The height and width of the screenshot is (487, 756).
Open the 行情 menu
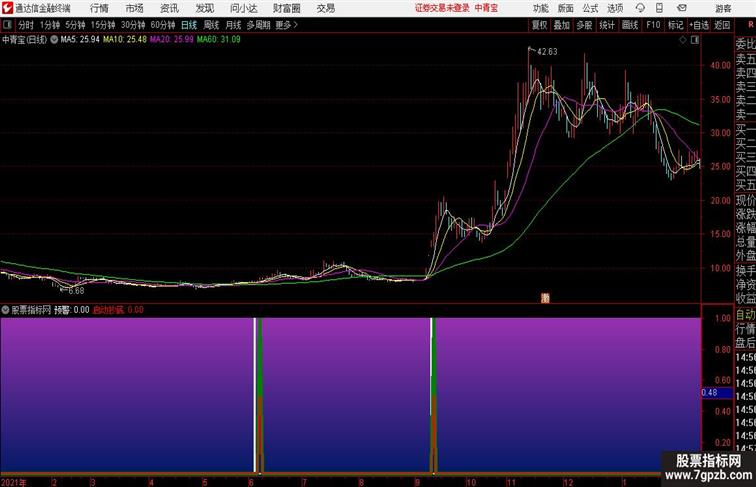click(99, 8)
